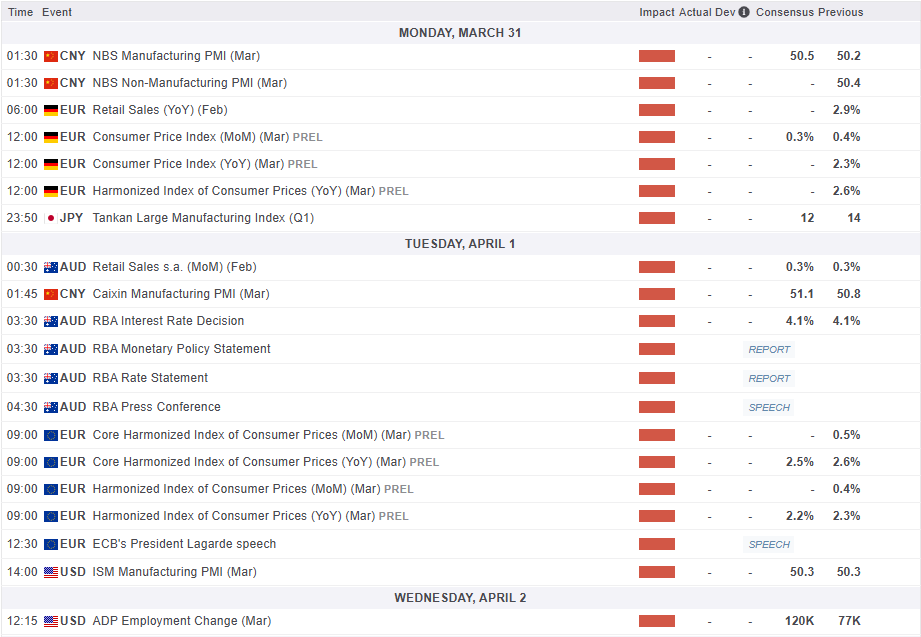Expand Australian Retail Sales s.a. (MoM) row
Screen dimensions: 921x637
(x=174, y=267)
